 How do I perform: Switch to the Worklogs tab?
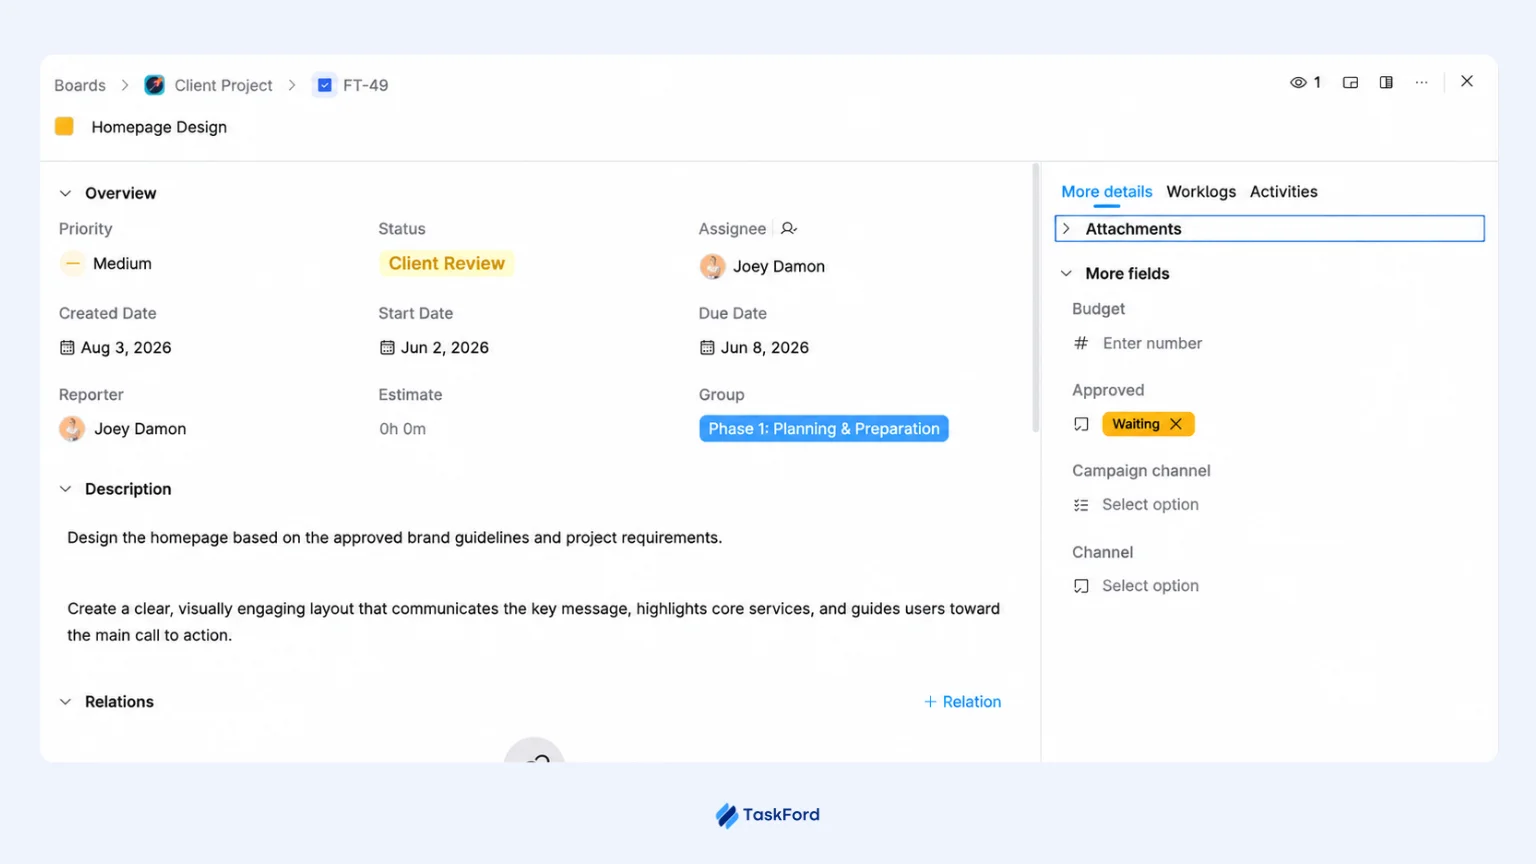pyautogui.click(x=1201, y=192)
